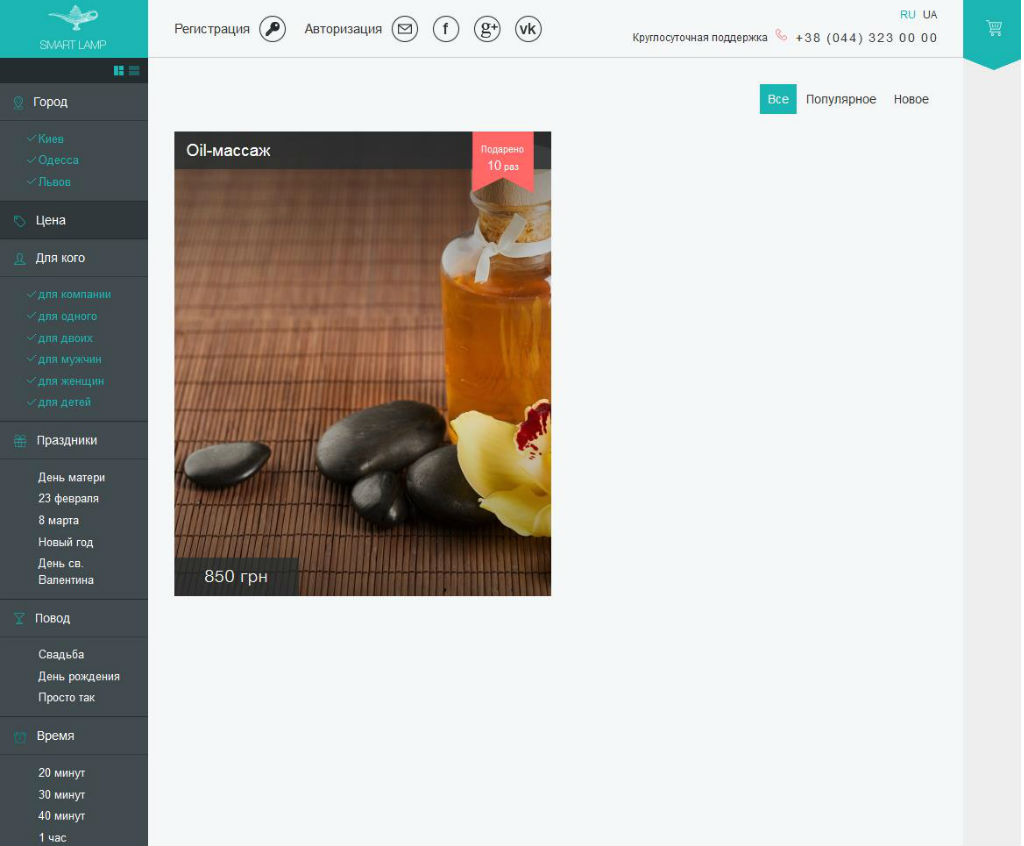
Task: Click the registration key icon
Action: click(272, 29)
